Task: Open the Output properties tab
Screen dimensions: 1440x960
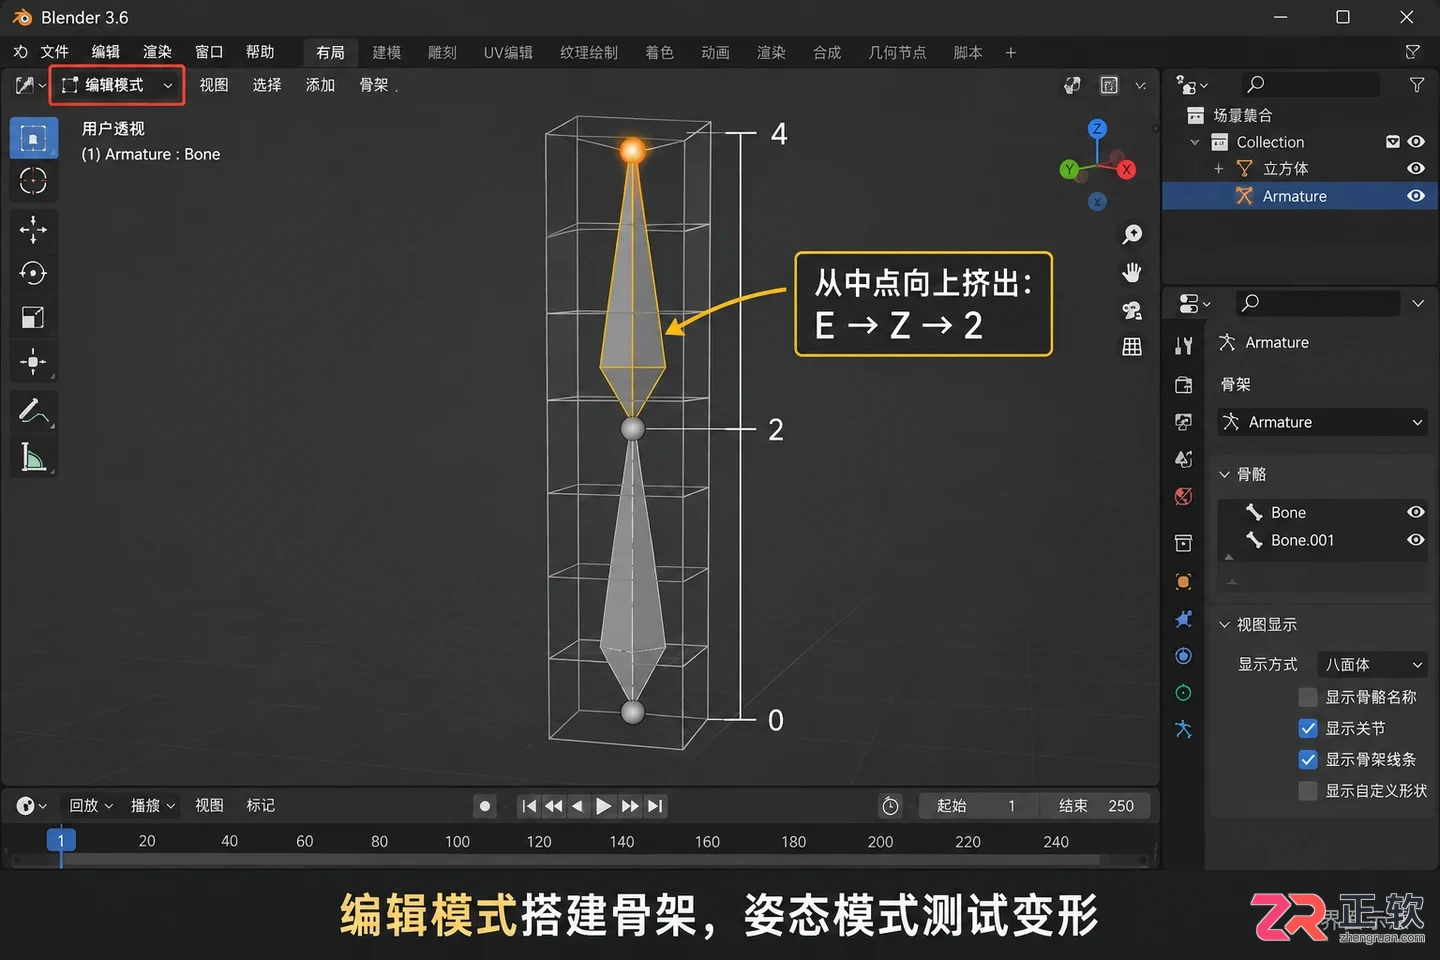Action: pos(1184,385)
